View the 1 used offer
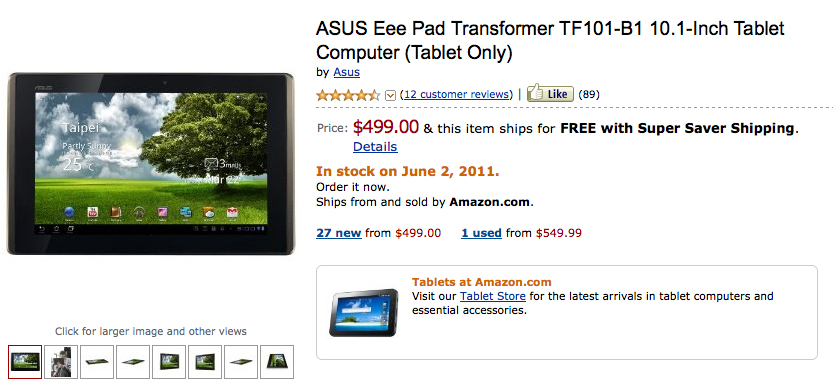This screenshot has width=833, height=389. (x=481, y=233)
